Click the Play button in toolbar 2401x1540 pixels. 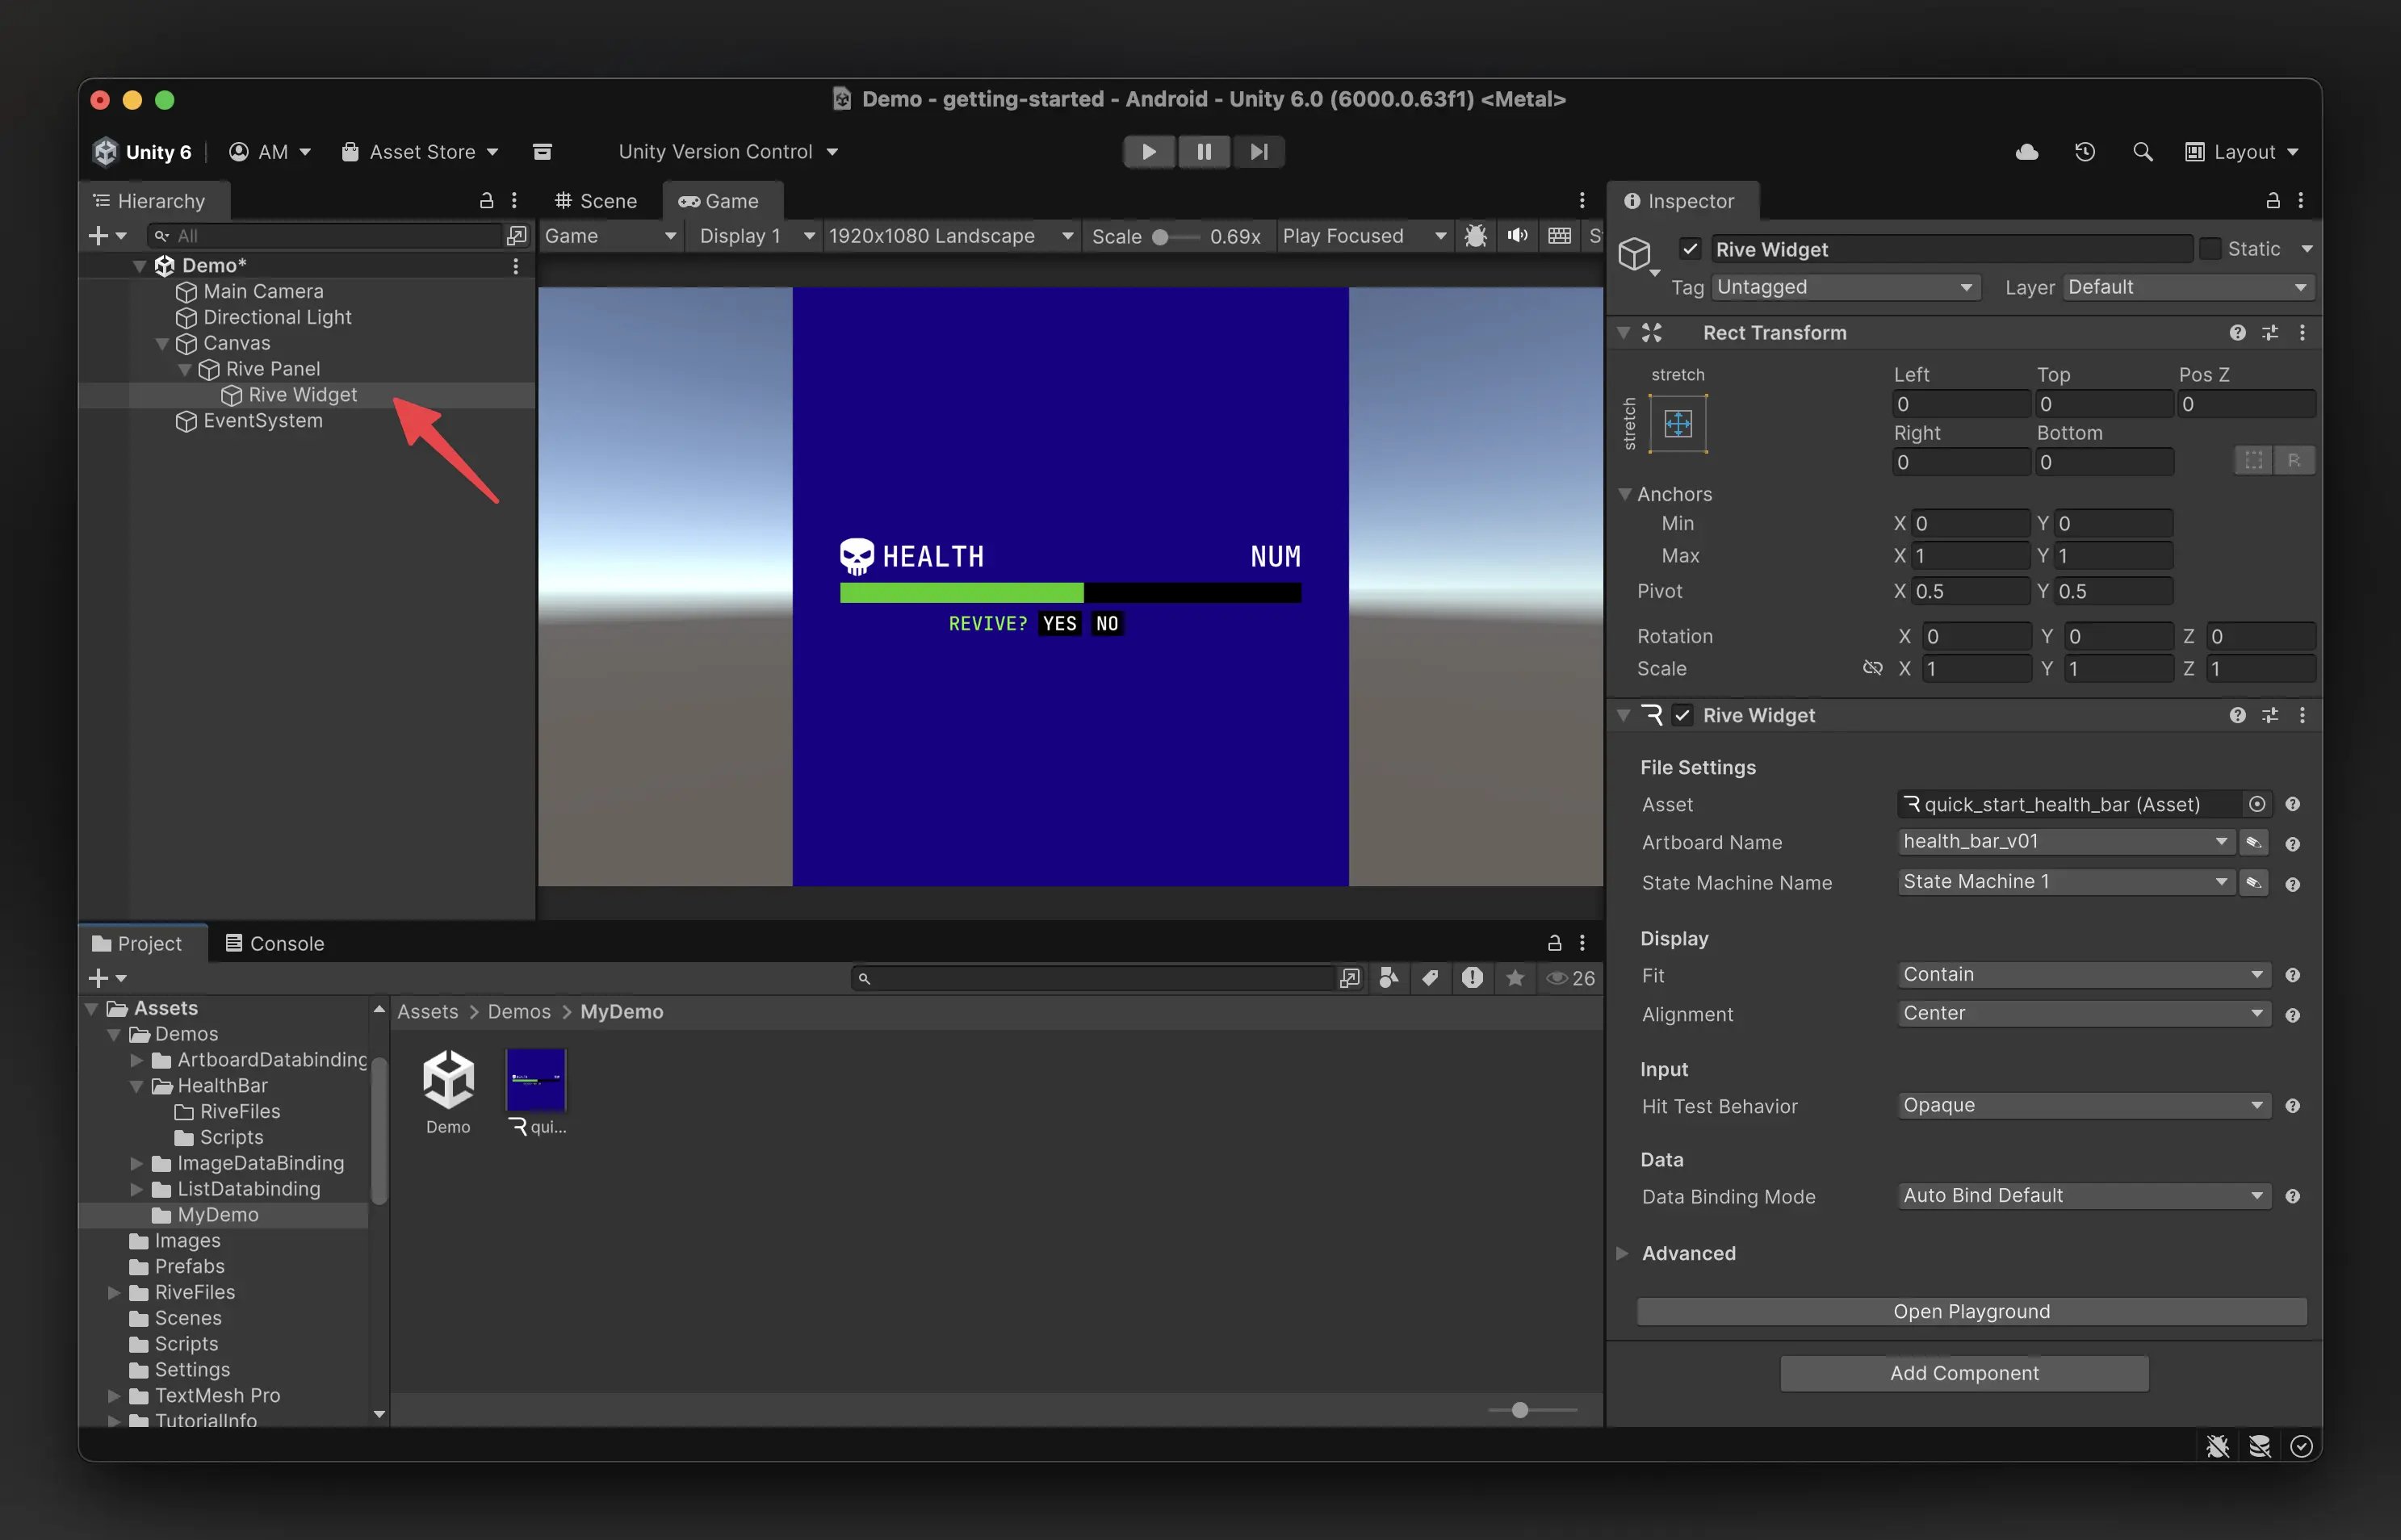pos(1149,152)
